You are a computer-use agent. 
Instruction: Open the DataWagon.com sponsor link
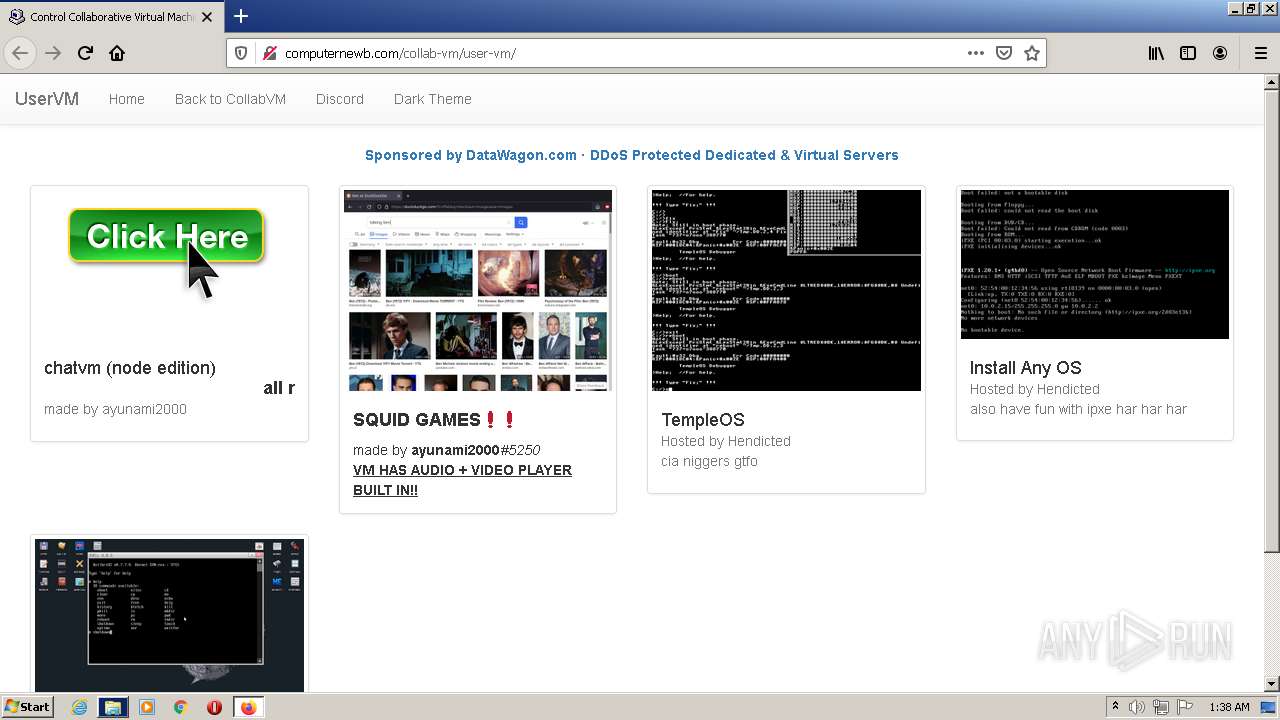click(x=632, y=155)
